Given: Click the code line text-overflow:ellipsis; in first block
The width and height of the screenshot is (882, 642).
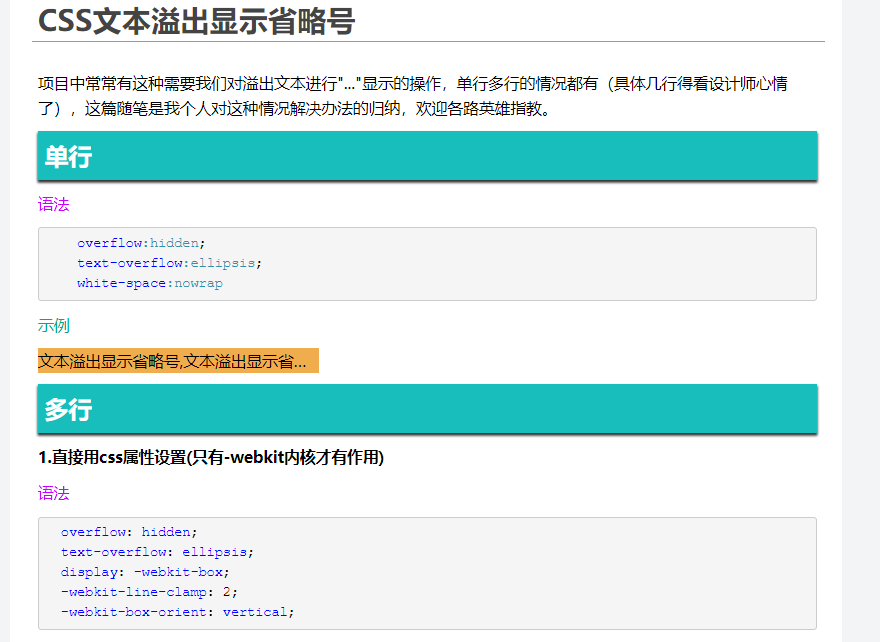Looking at the screenshot, I should pos(169,263).
